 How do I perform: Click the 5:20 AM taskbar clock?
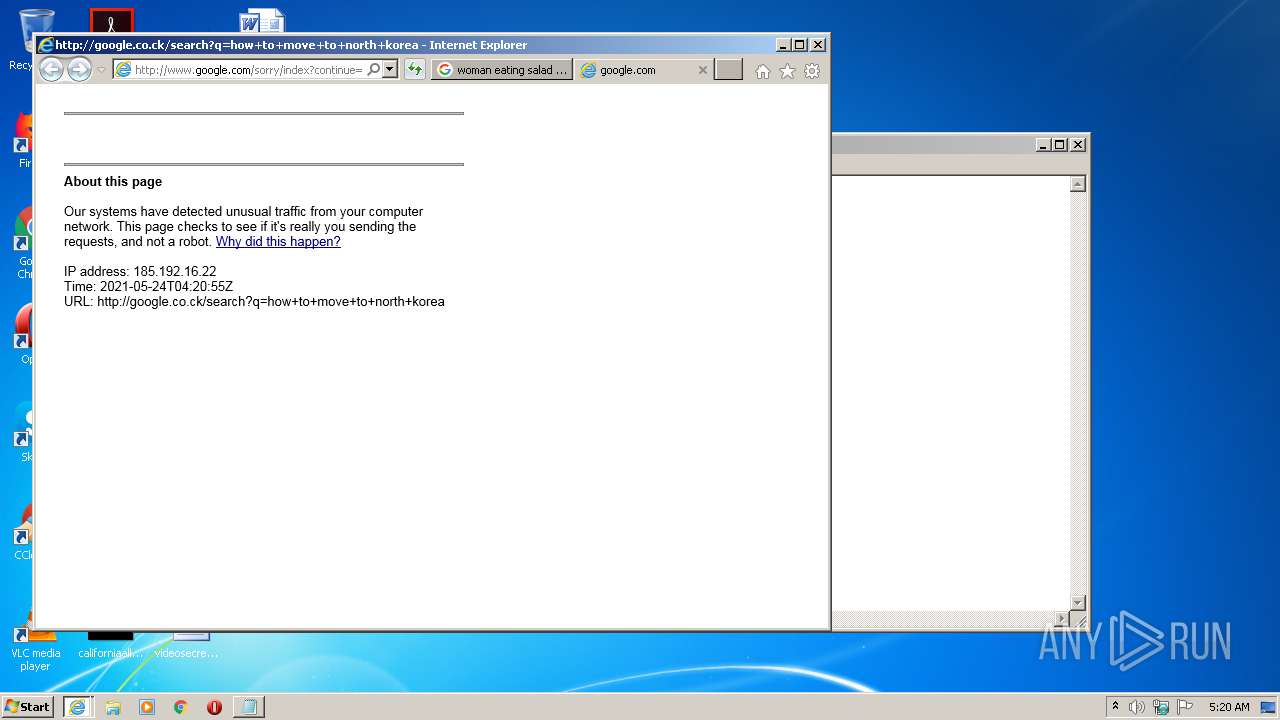(1229, 707)
